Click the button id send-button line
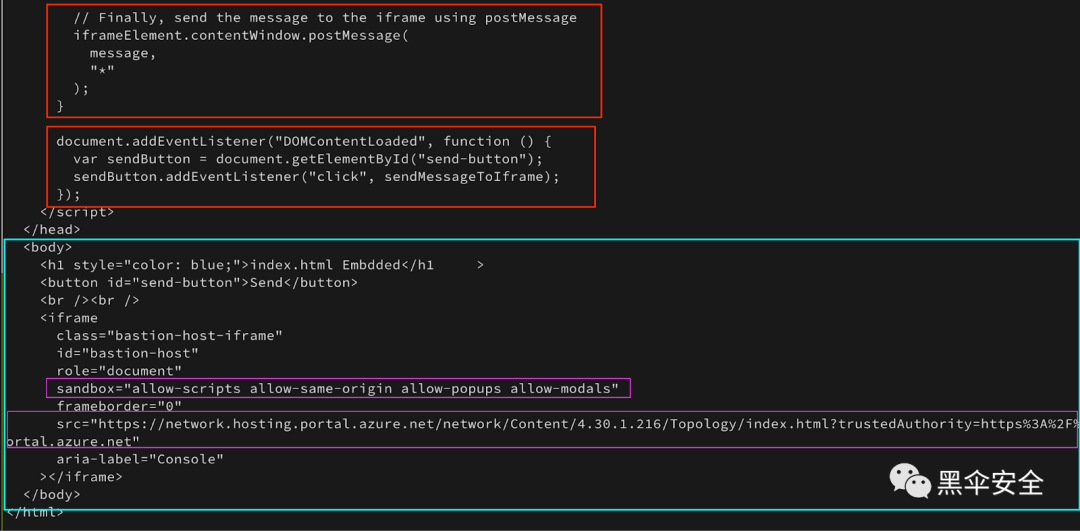 (x=198, y=282)
